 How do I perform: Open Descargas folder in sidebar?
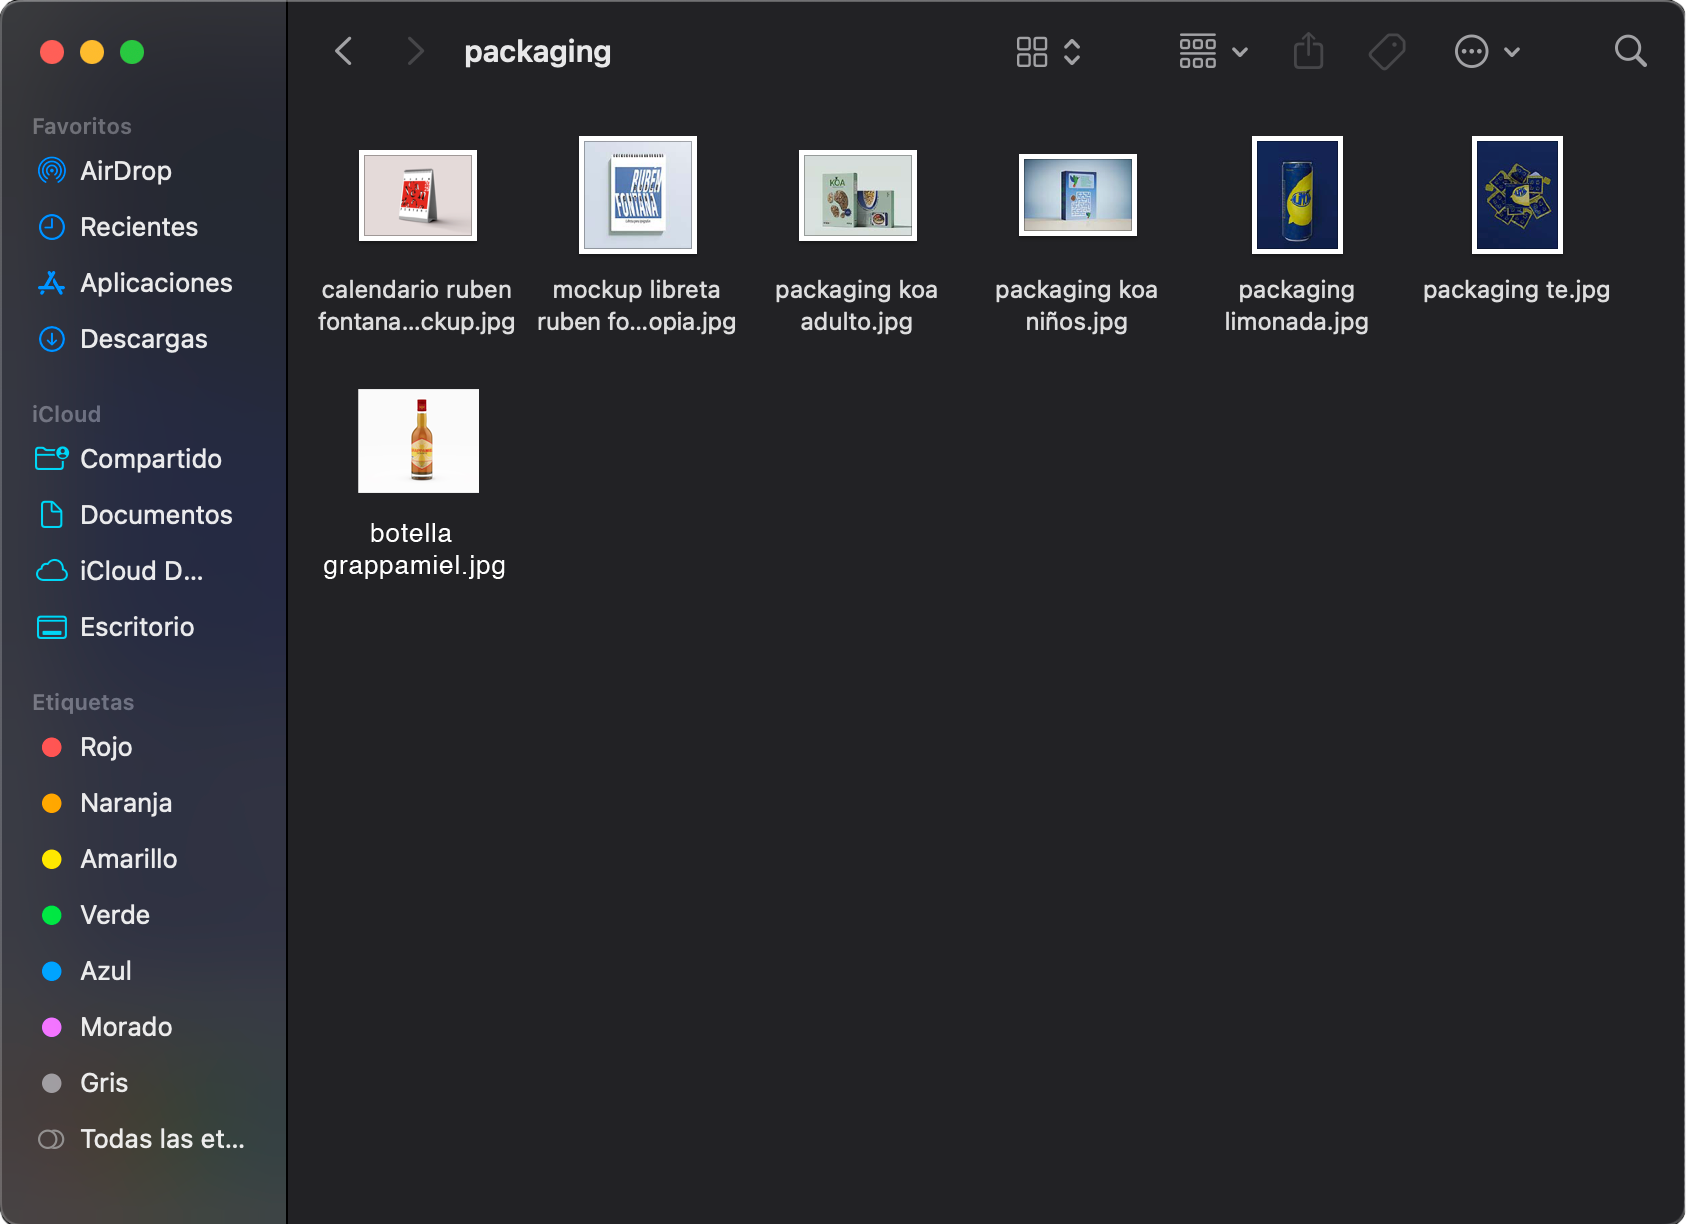[143, 339]
